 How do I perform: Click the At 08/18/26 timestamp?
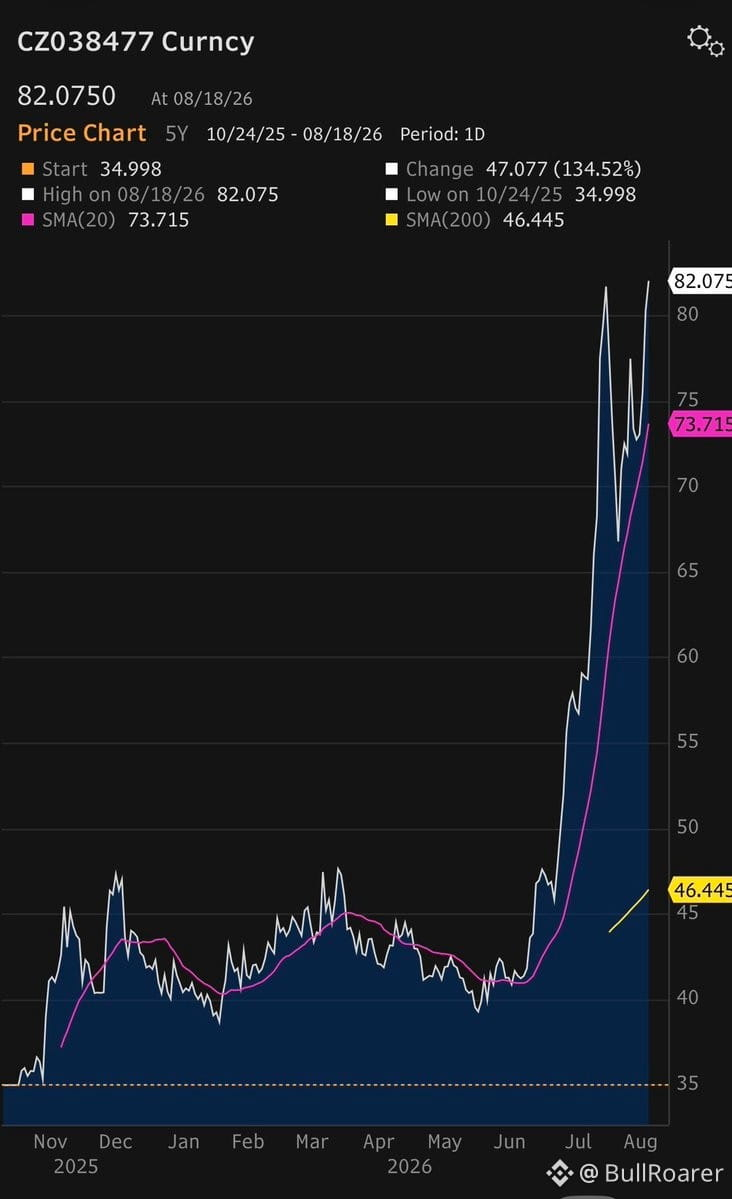point(201,99)
